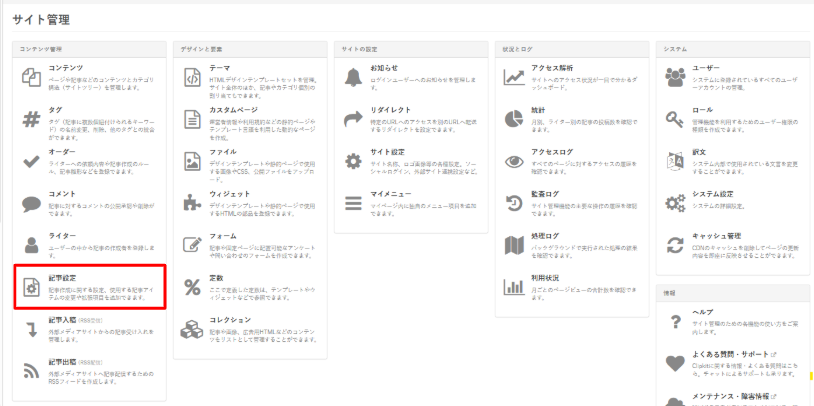This screenshot has width=814, height=406.
Task: Click the よくある質問・サポート heart icon
Action: [x=675, y=364]
